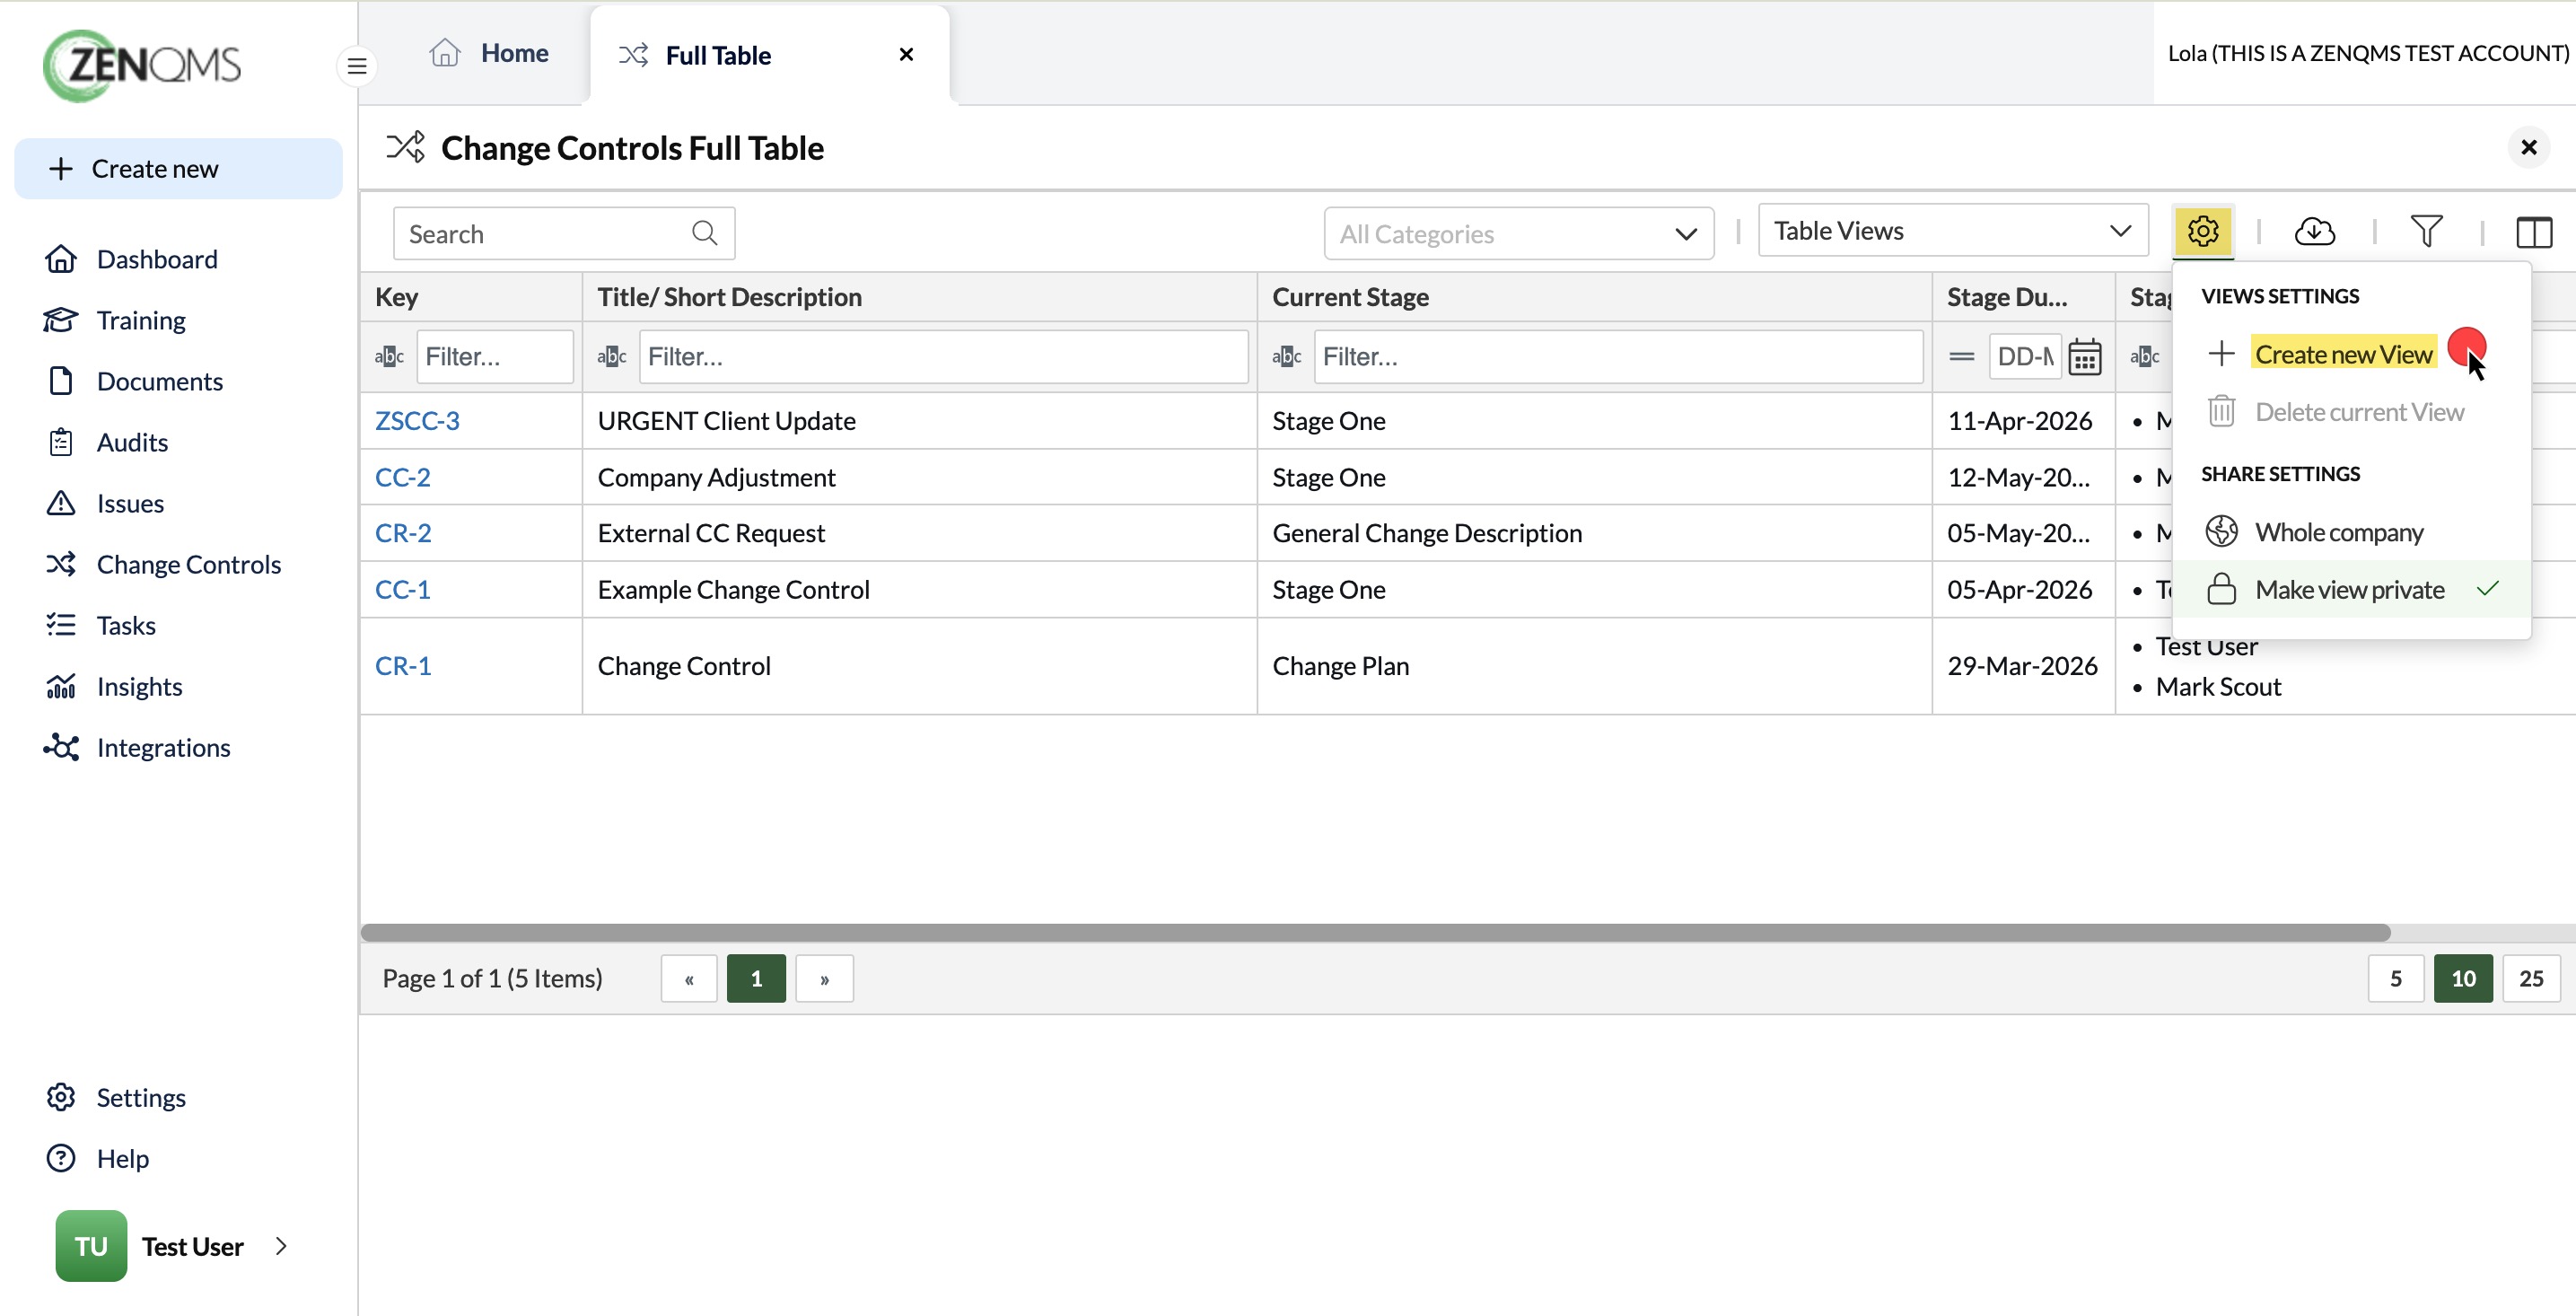
Task: Show 25 items per page
Action: pyautogui.click(x=2531, y=978)
